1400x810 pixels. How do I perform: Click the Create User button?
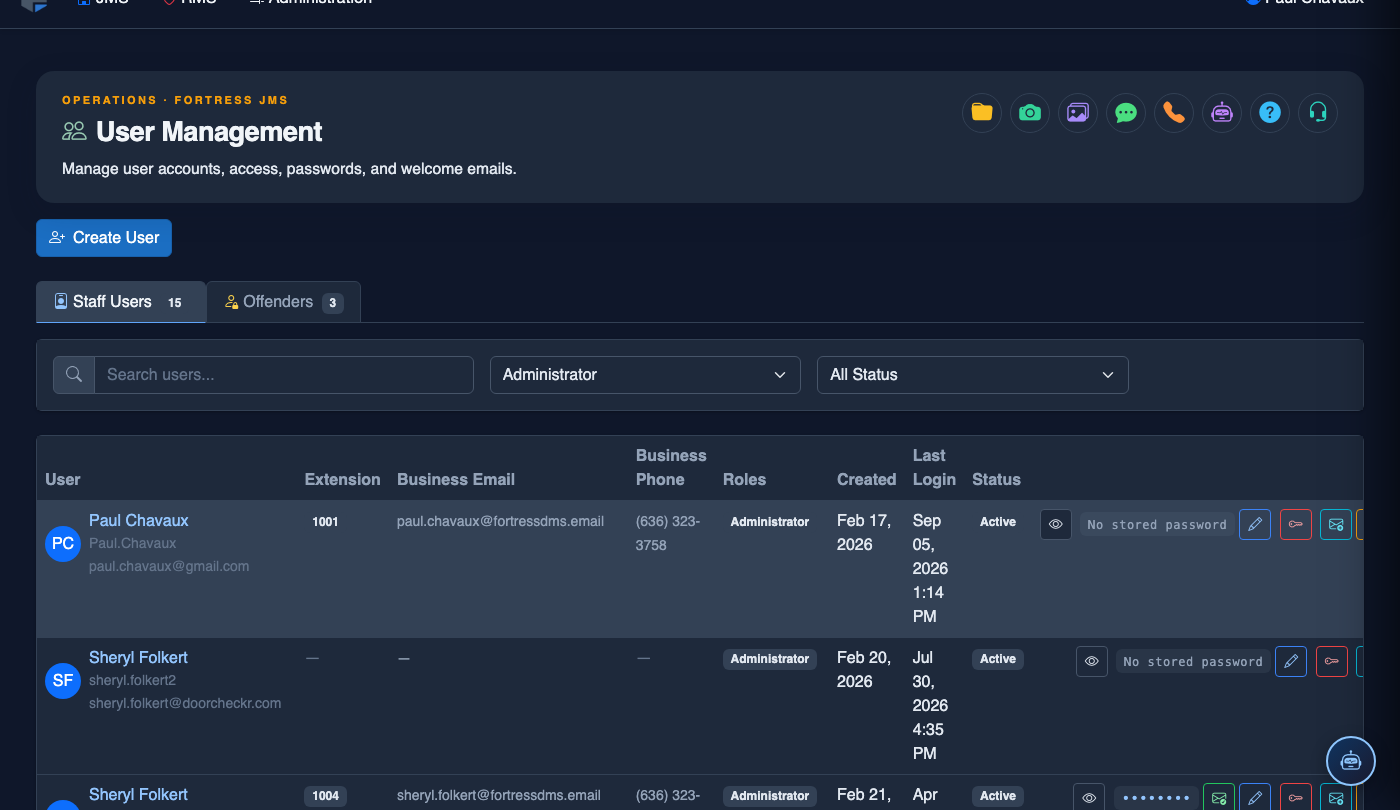click(104, 238)
